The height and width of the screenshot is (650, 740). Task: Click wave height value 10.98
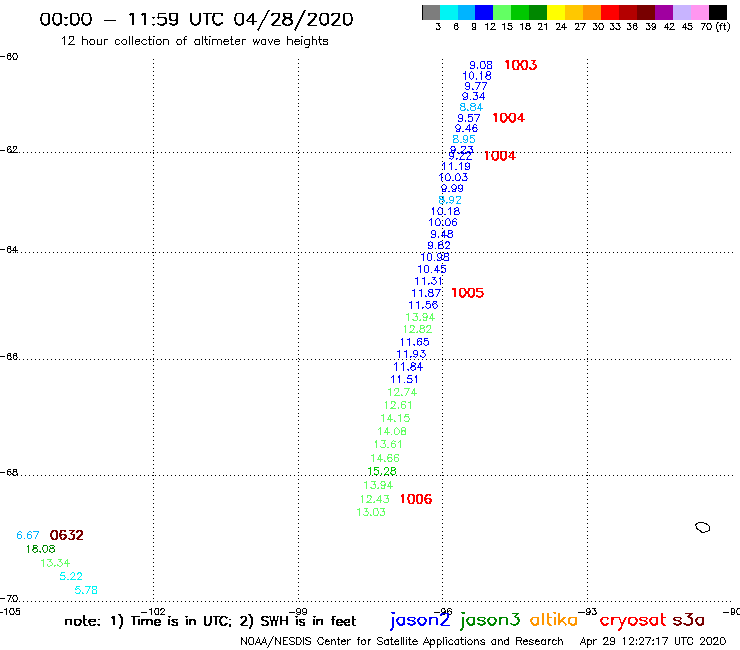pyautogui.click(x=435, y=257)
